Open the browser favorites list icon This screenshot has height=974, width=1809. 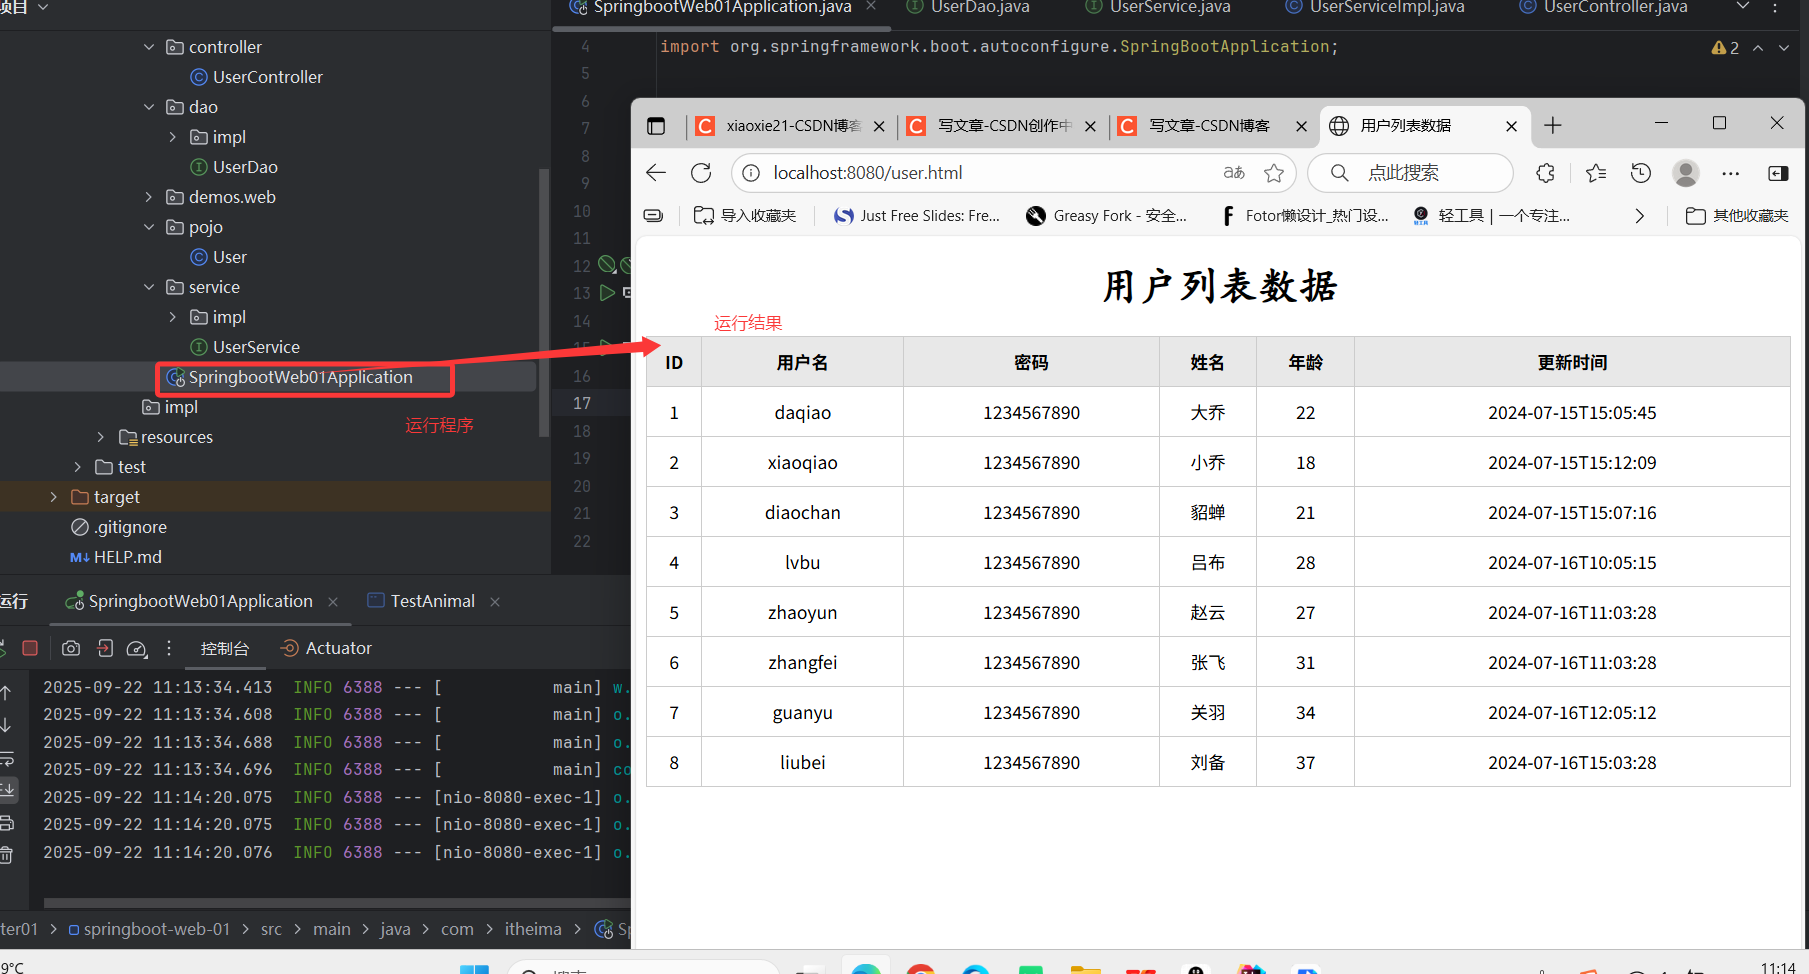[1596, 173]
